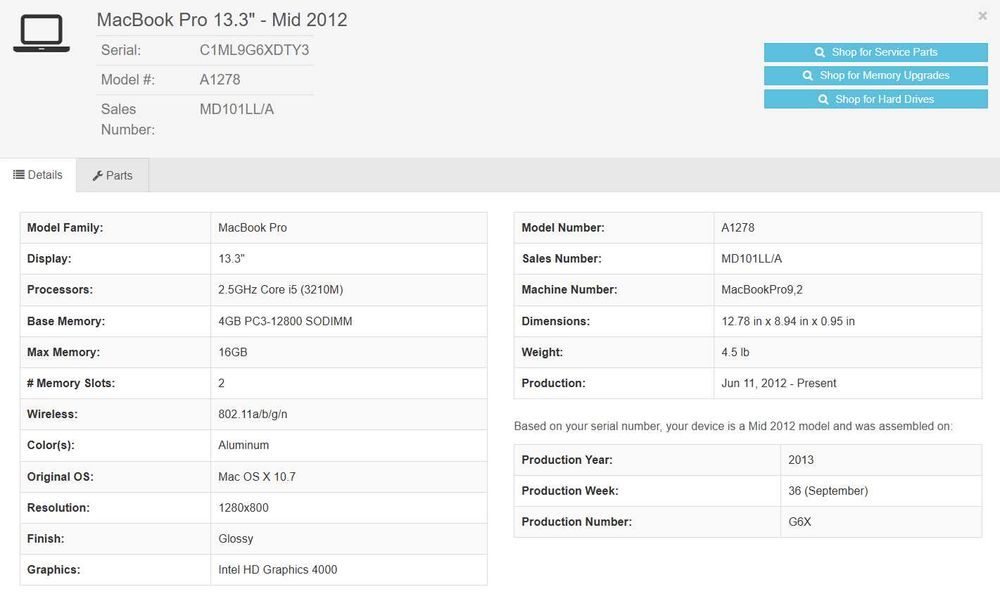The width and height of the screenshot is (1000, 592).
Task: Click the Model Family value MacBook Pro
Action: point(253,228)
